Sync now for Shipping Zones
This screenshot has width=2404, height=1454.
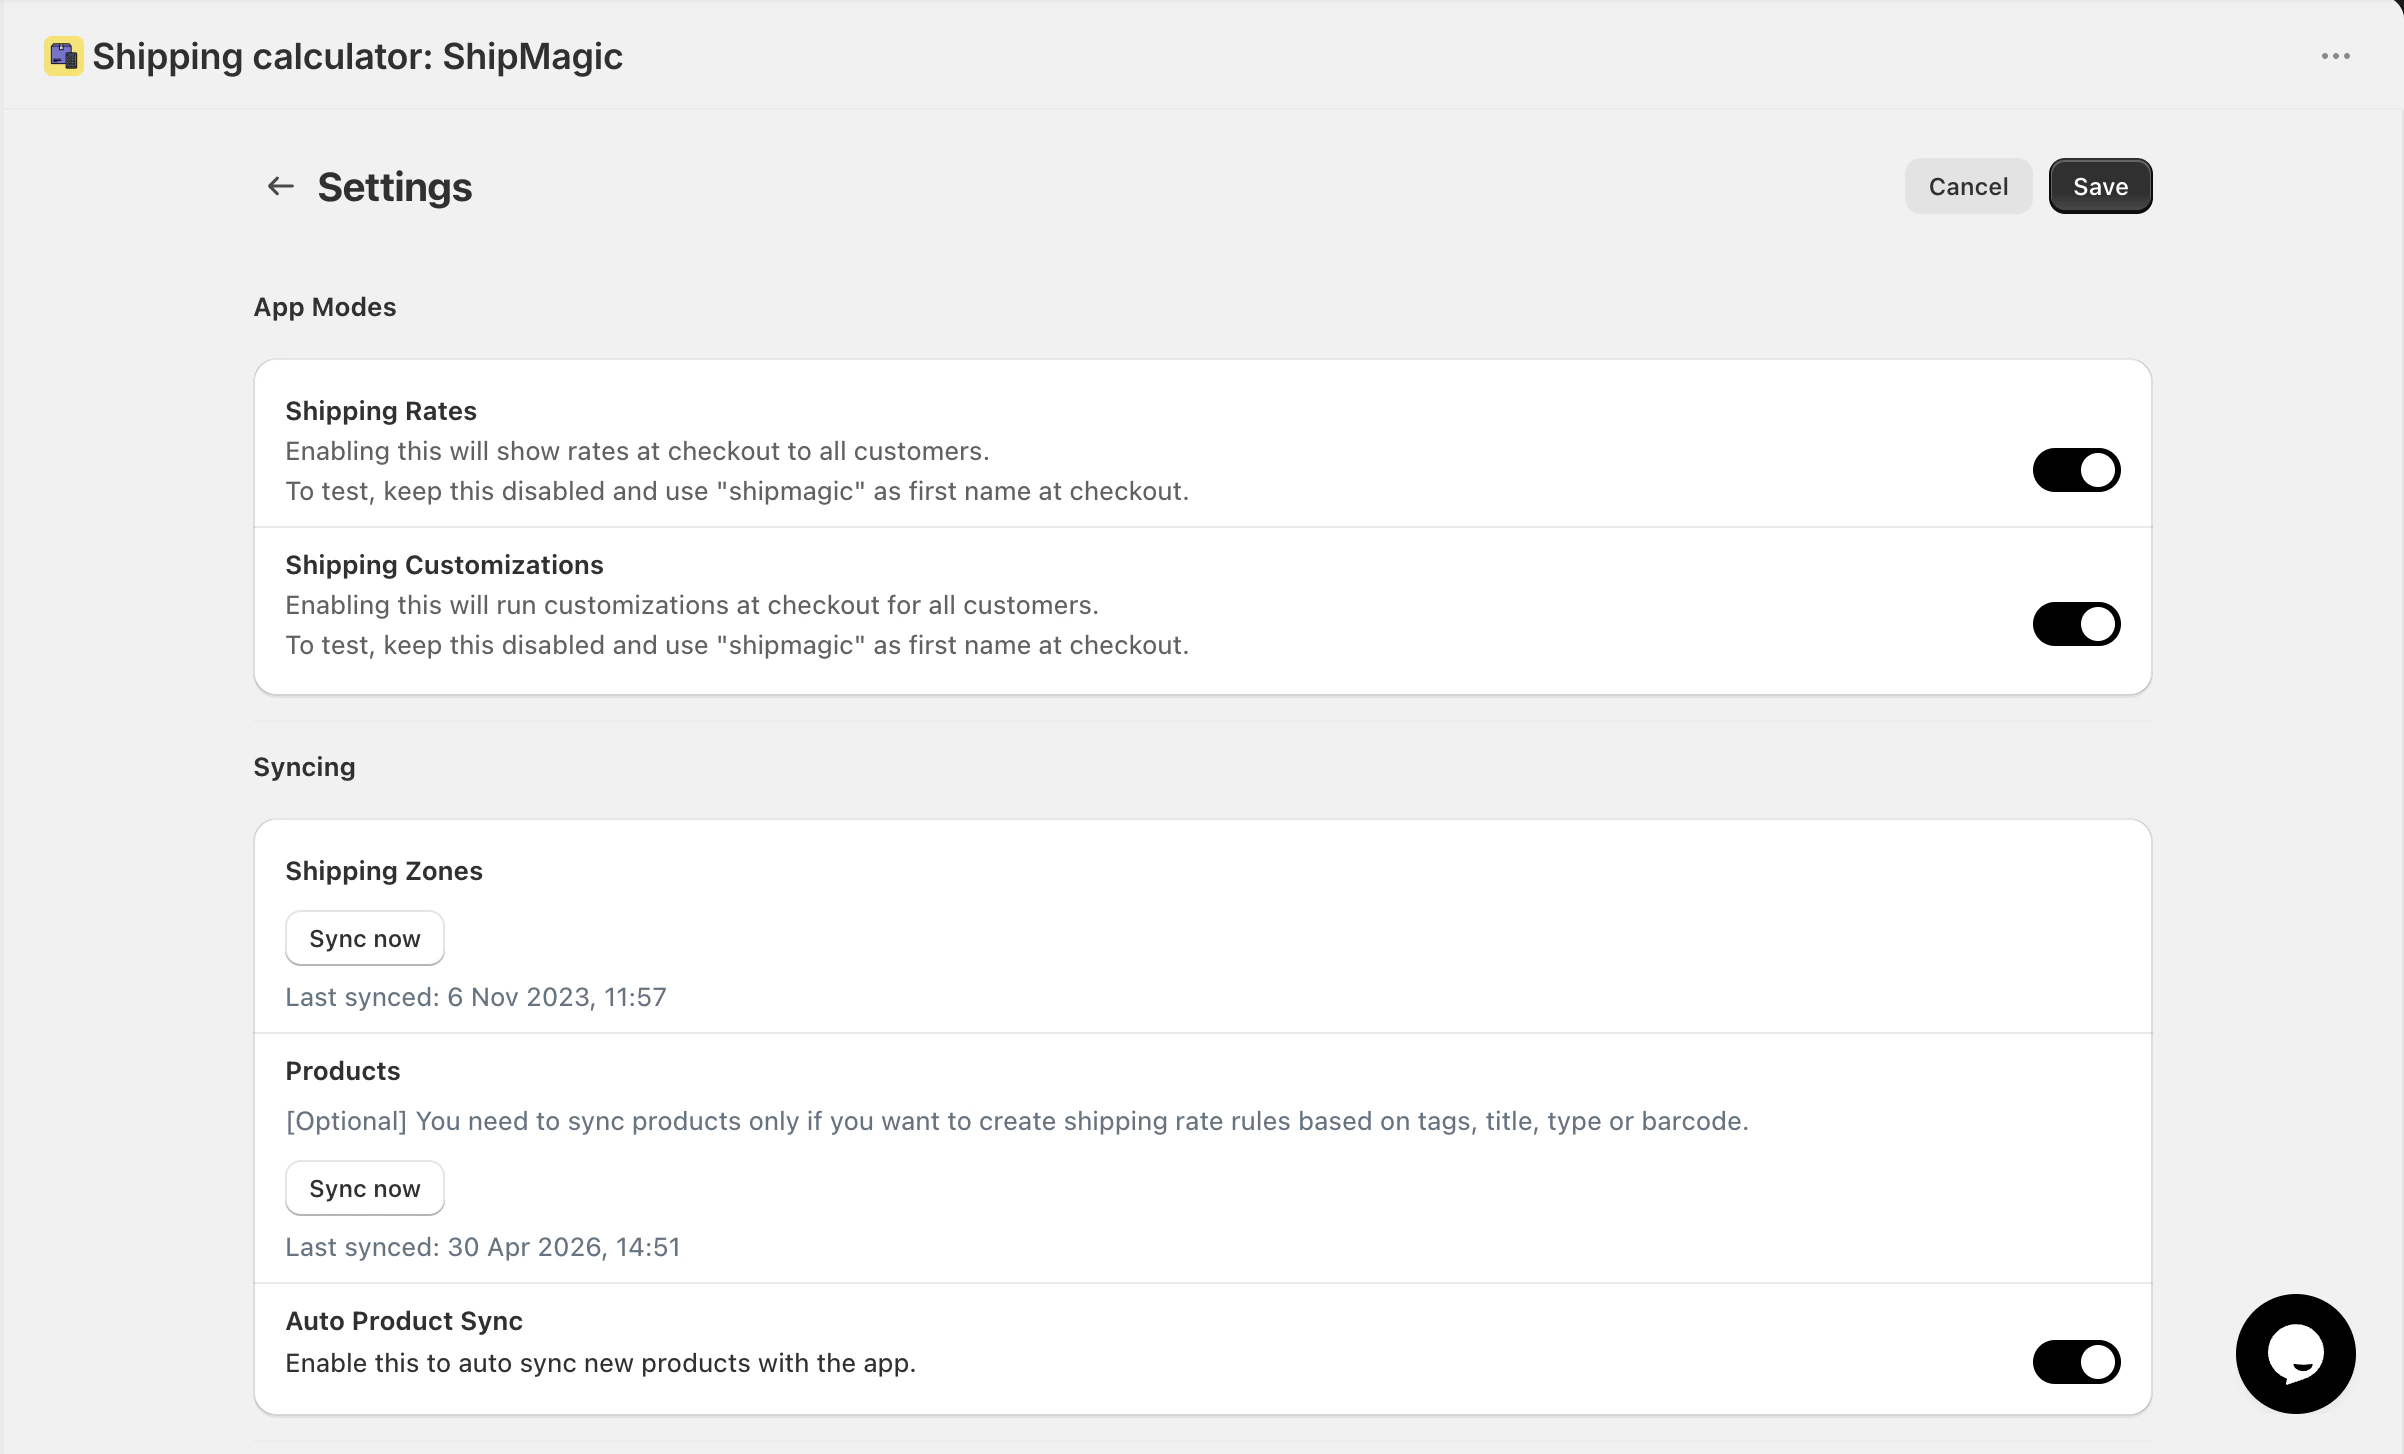[x=365, y=938]
